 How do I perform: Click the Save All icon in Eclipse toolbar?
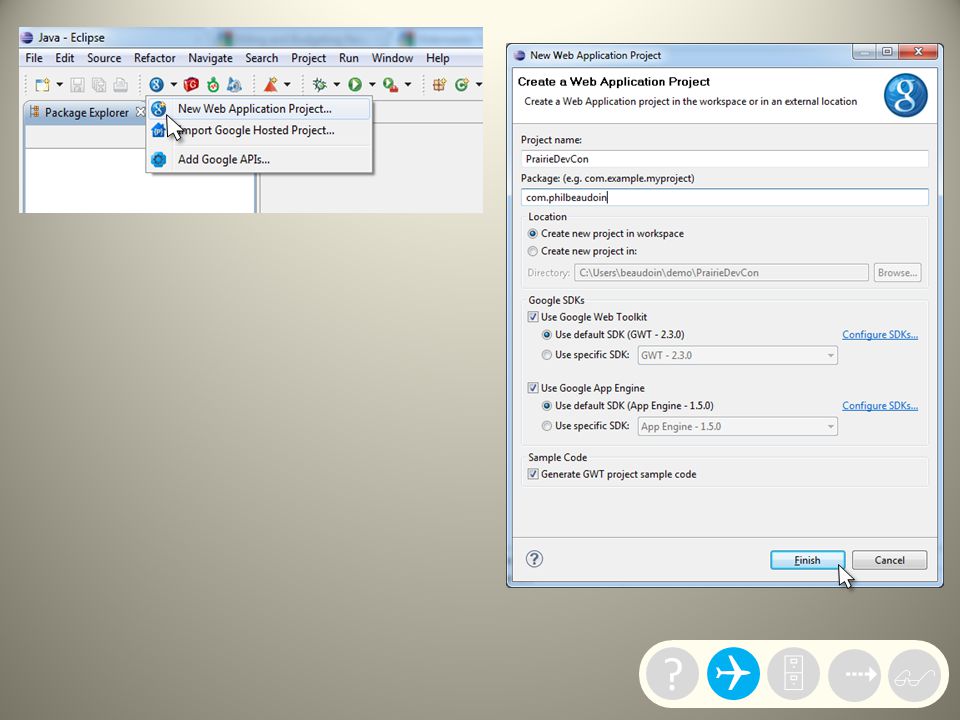point(99,84)
